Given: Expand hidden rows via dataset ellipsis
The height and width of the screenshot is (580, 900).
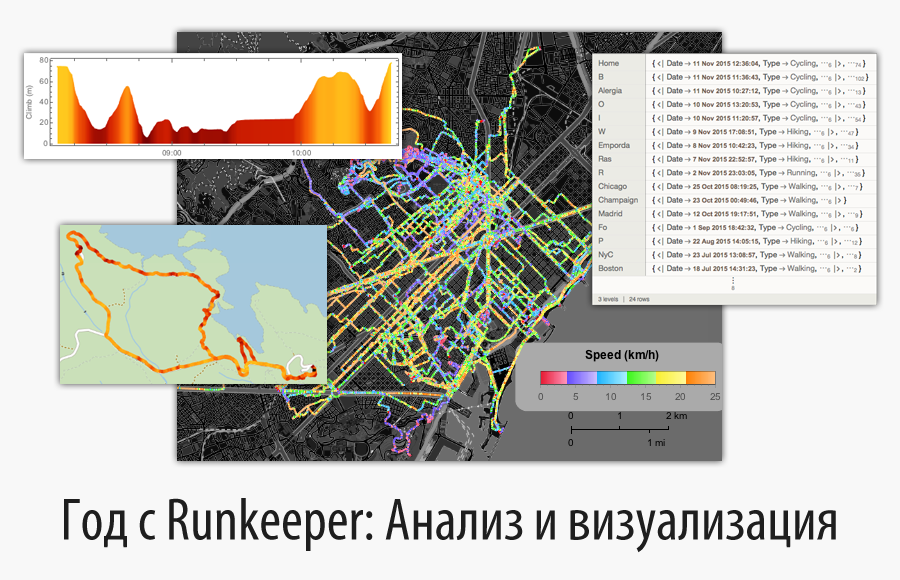Looking at the screenshot, I should 733,283.
